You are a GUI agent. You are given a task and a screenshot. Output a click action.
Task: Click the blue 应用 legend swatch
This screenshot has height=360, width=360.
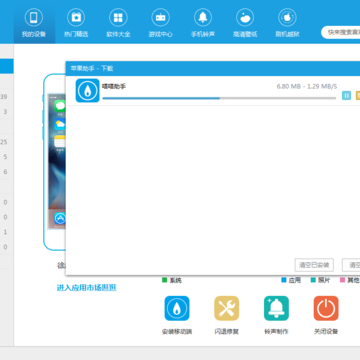tap(284, 280)
